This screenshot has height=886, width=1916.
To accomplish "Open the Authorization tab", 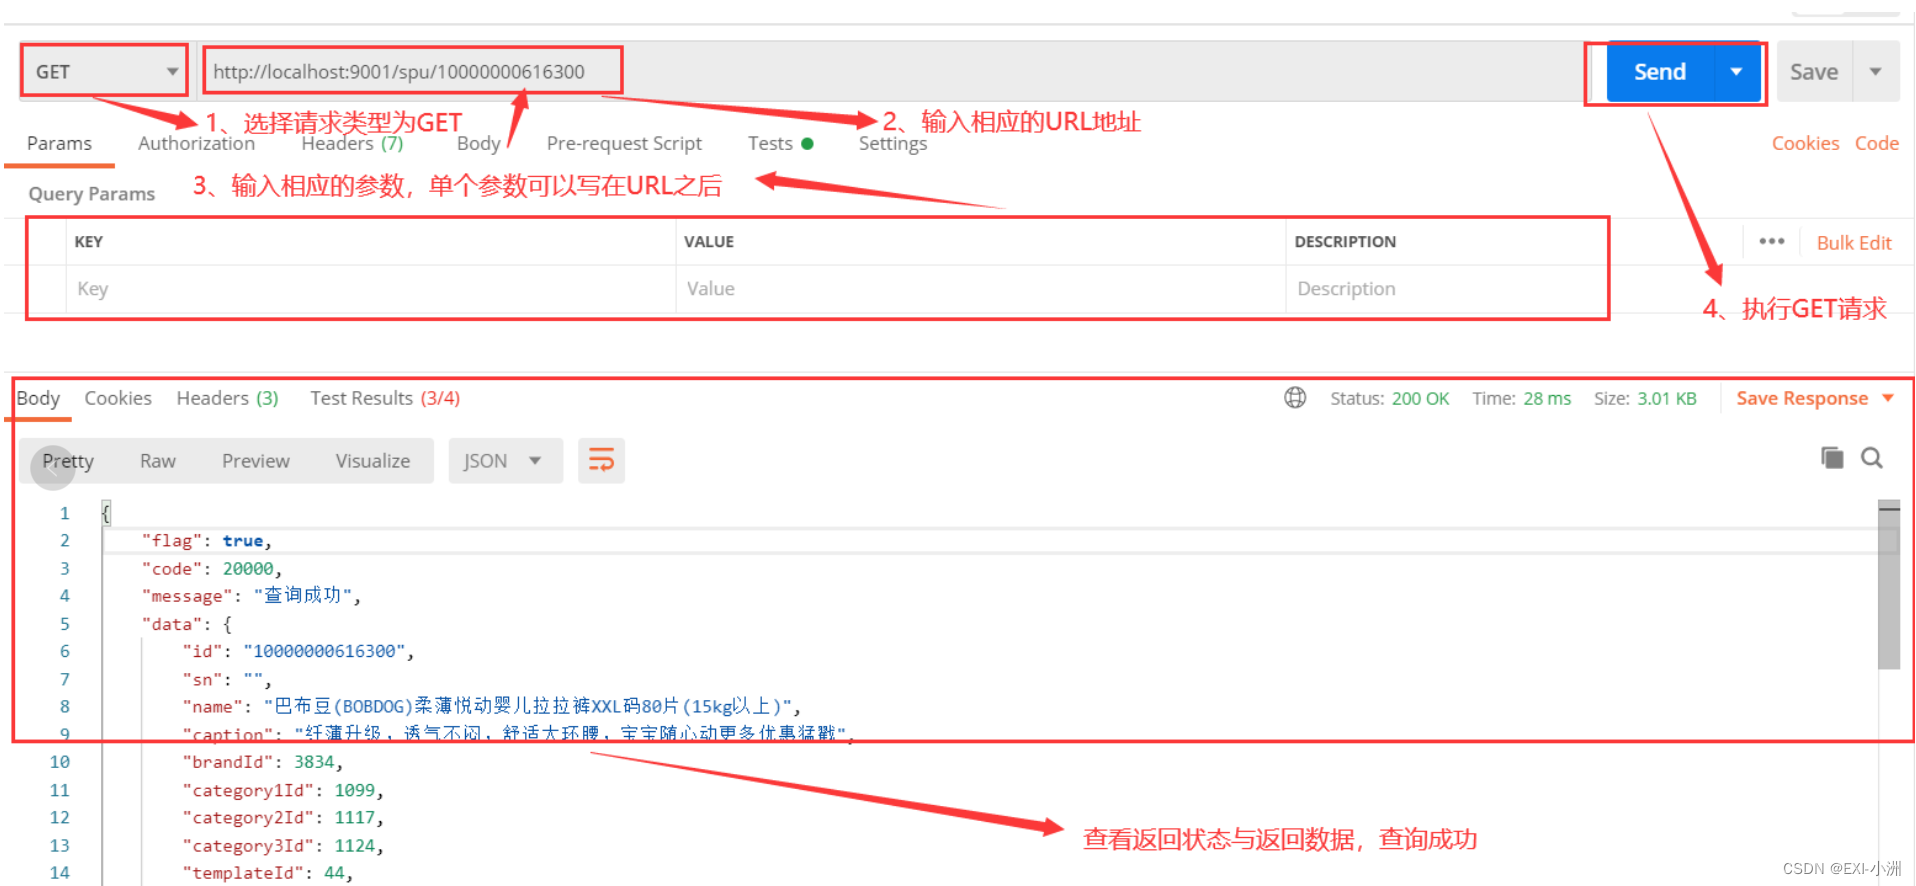I will tap(196, 143).
